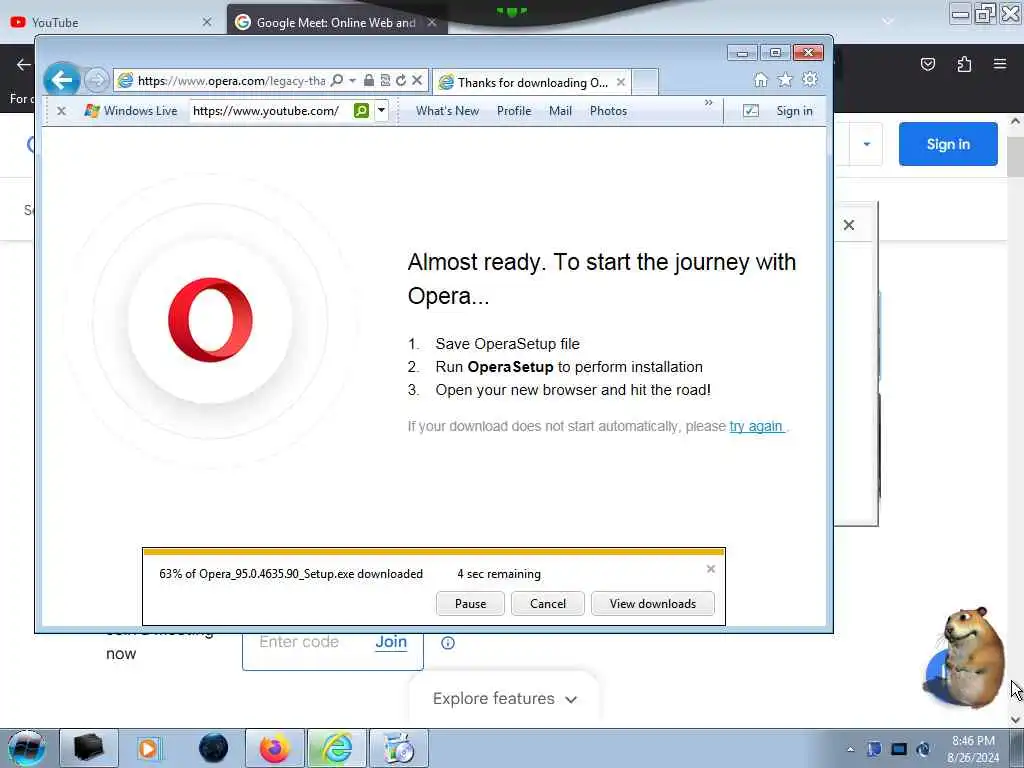Click the Internet Explorer back arrow button
The image size is (1024, 768).
pyautogui.click(x=61, y=80)
